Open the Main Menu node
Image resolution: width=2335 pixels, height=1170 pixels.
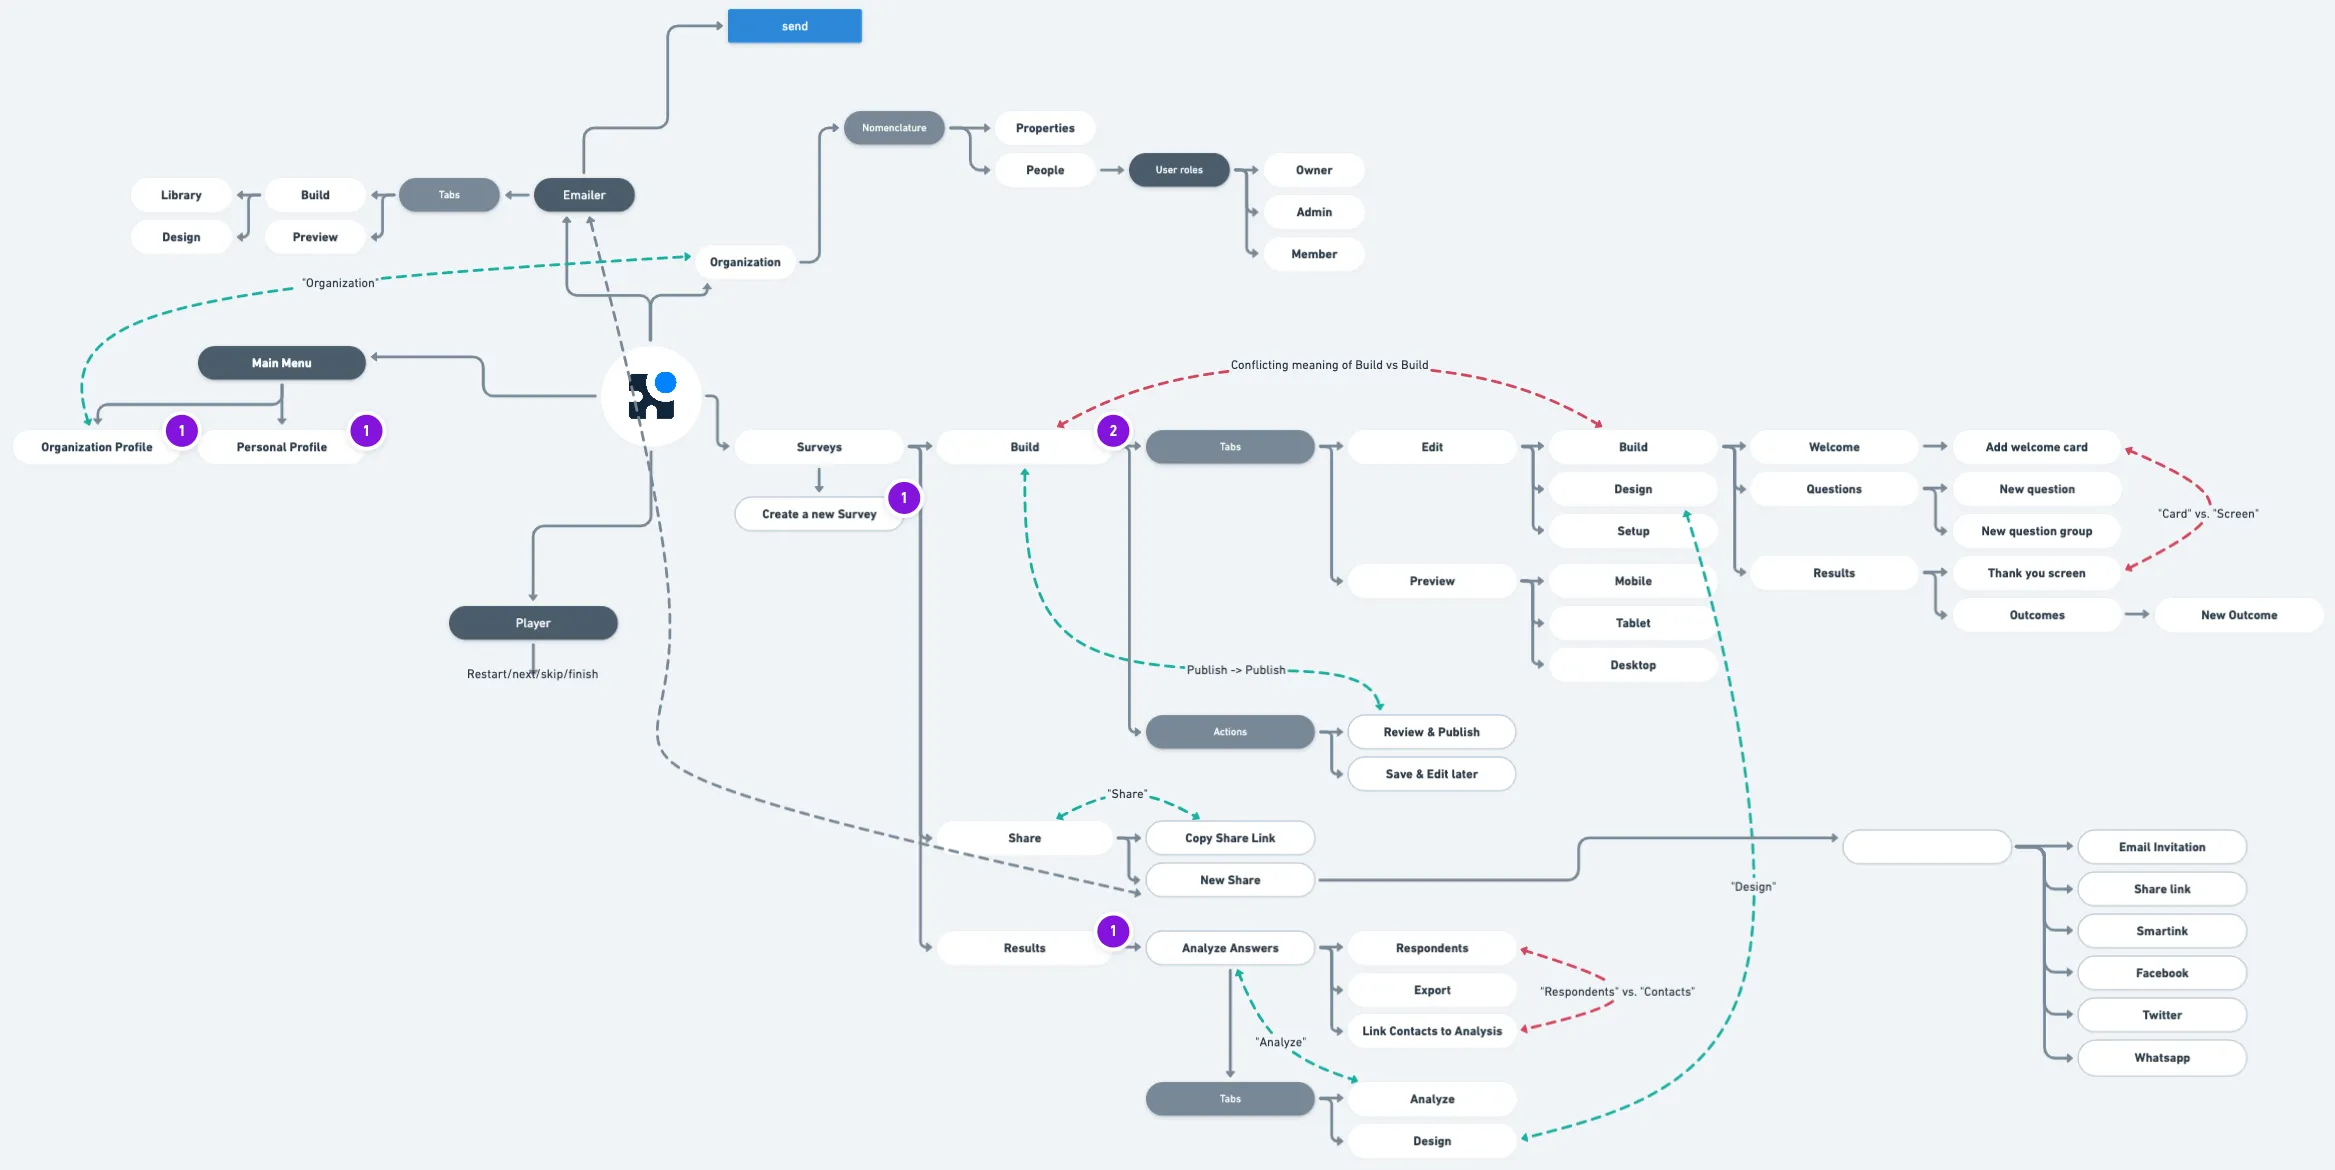click(282, 363)
